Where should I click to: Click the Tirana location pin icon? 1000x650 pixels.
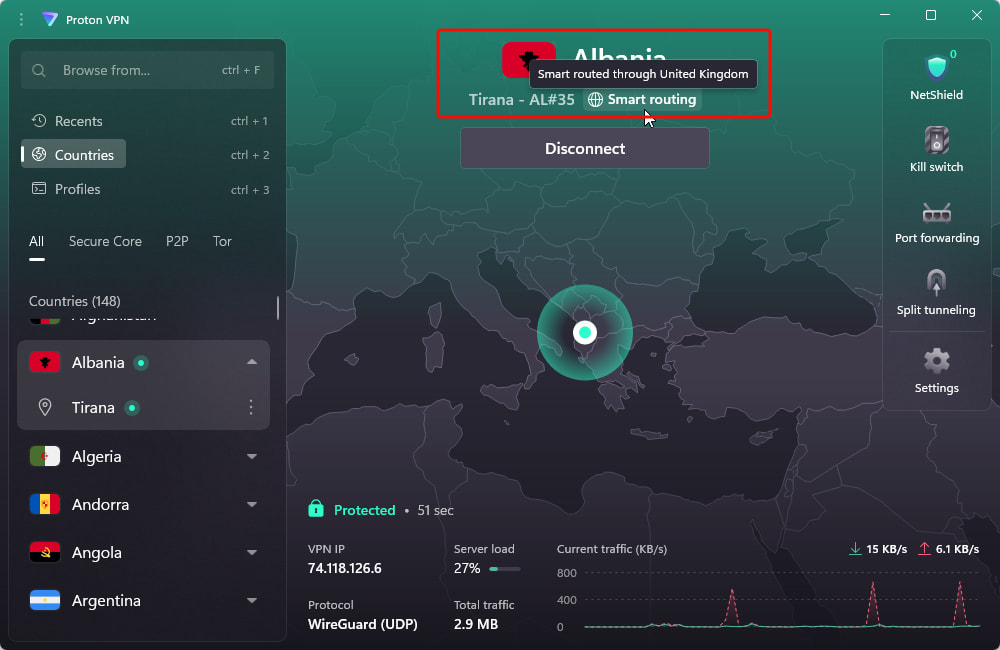pyautogui.click(x=45, y=407)
